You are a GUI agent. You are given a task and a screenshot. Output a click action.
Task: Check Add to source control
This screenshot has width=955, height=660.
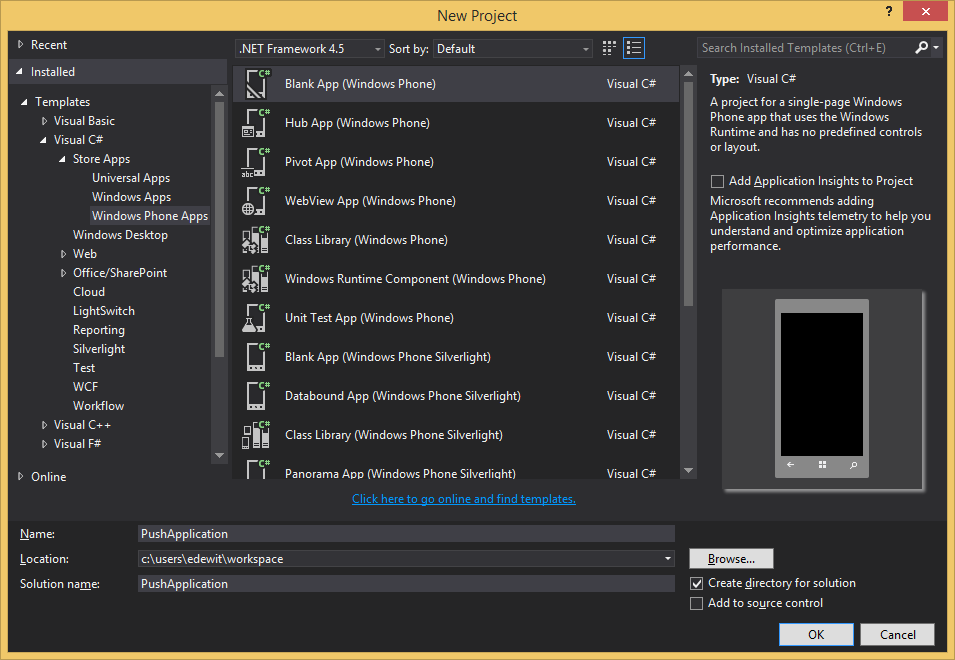pyautogui.click(x=697, y=603)
